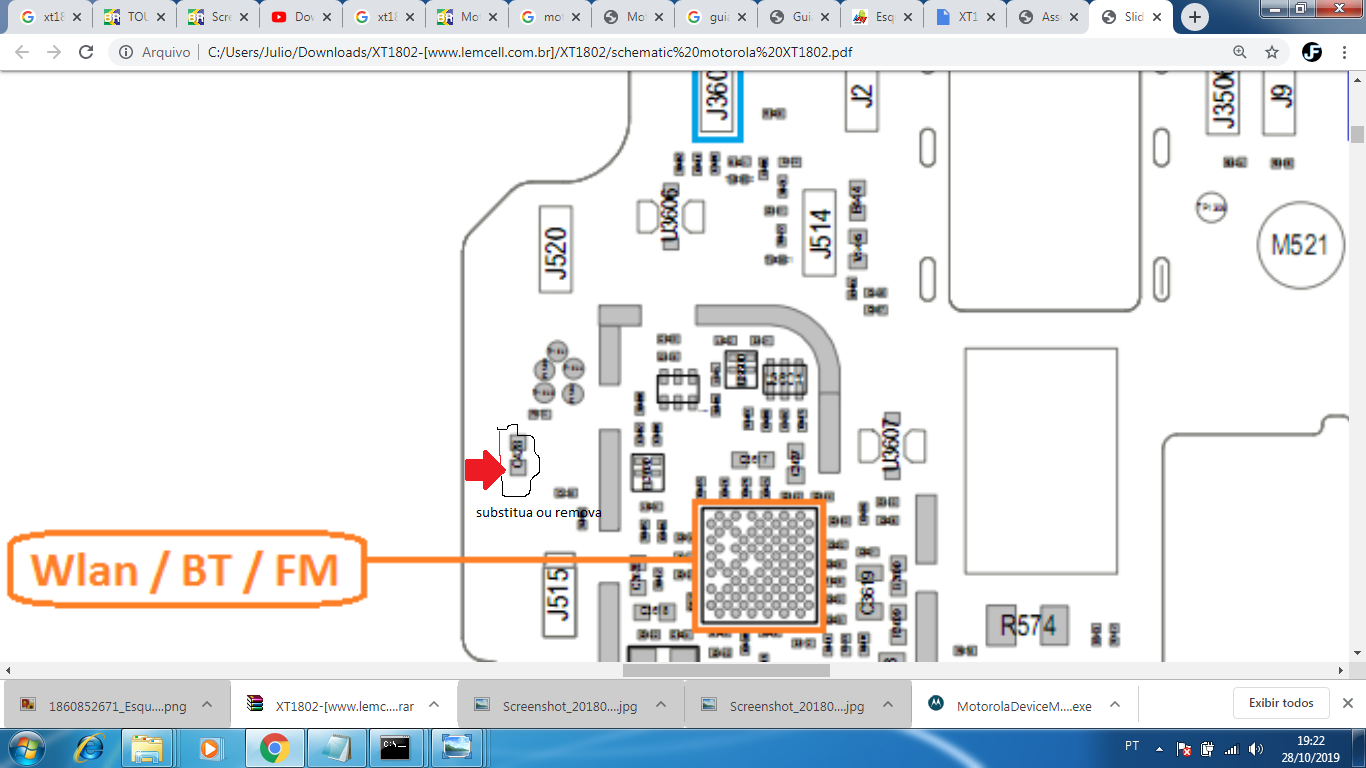Open the command prompt taskbar icon

coord(395,747)
